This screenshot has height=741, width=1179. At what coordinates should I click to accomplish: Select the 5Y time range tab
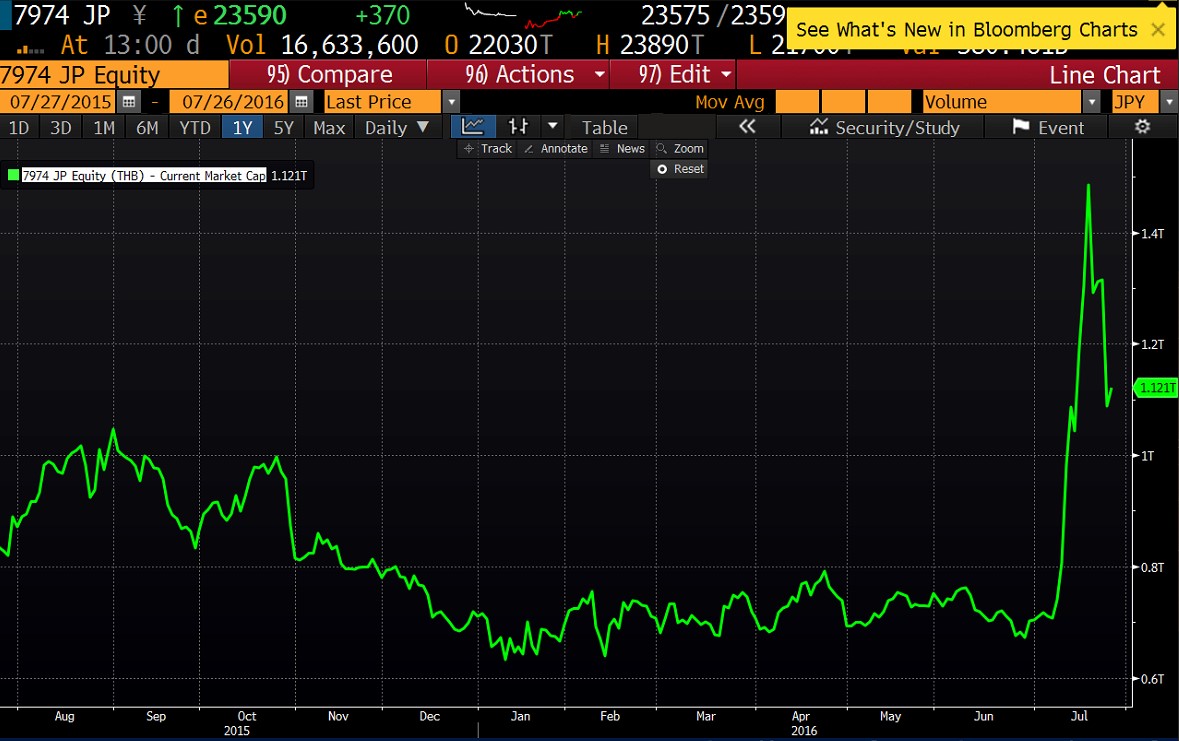[284, 127]
